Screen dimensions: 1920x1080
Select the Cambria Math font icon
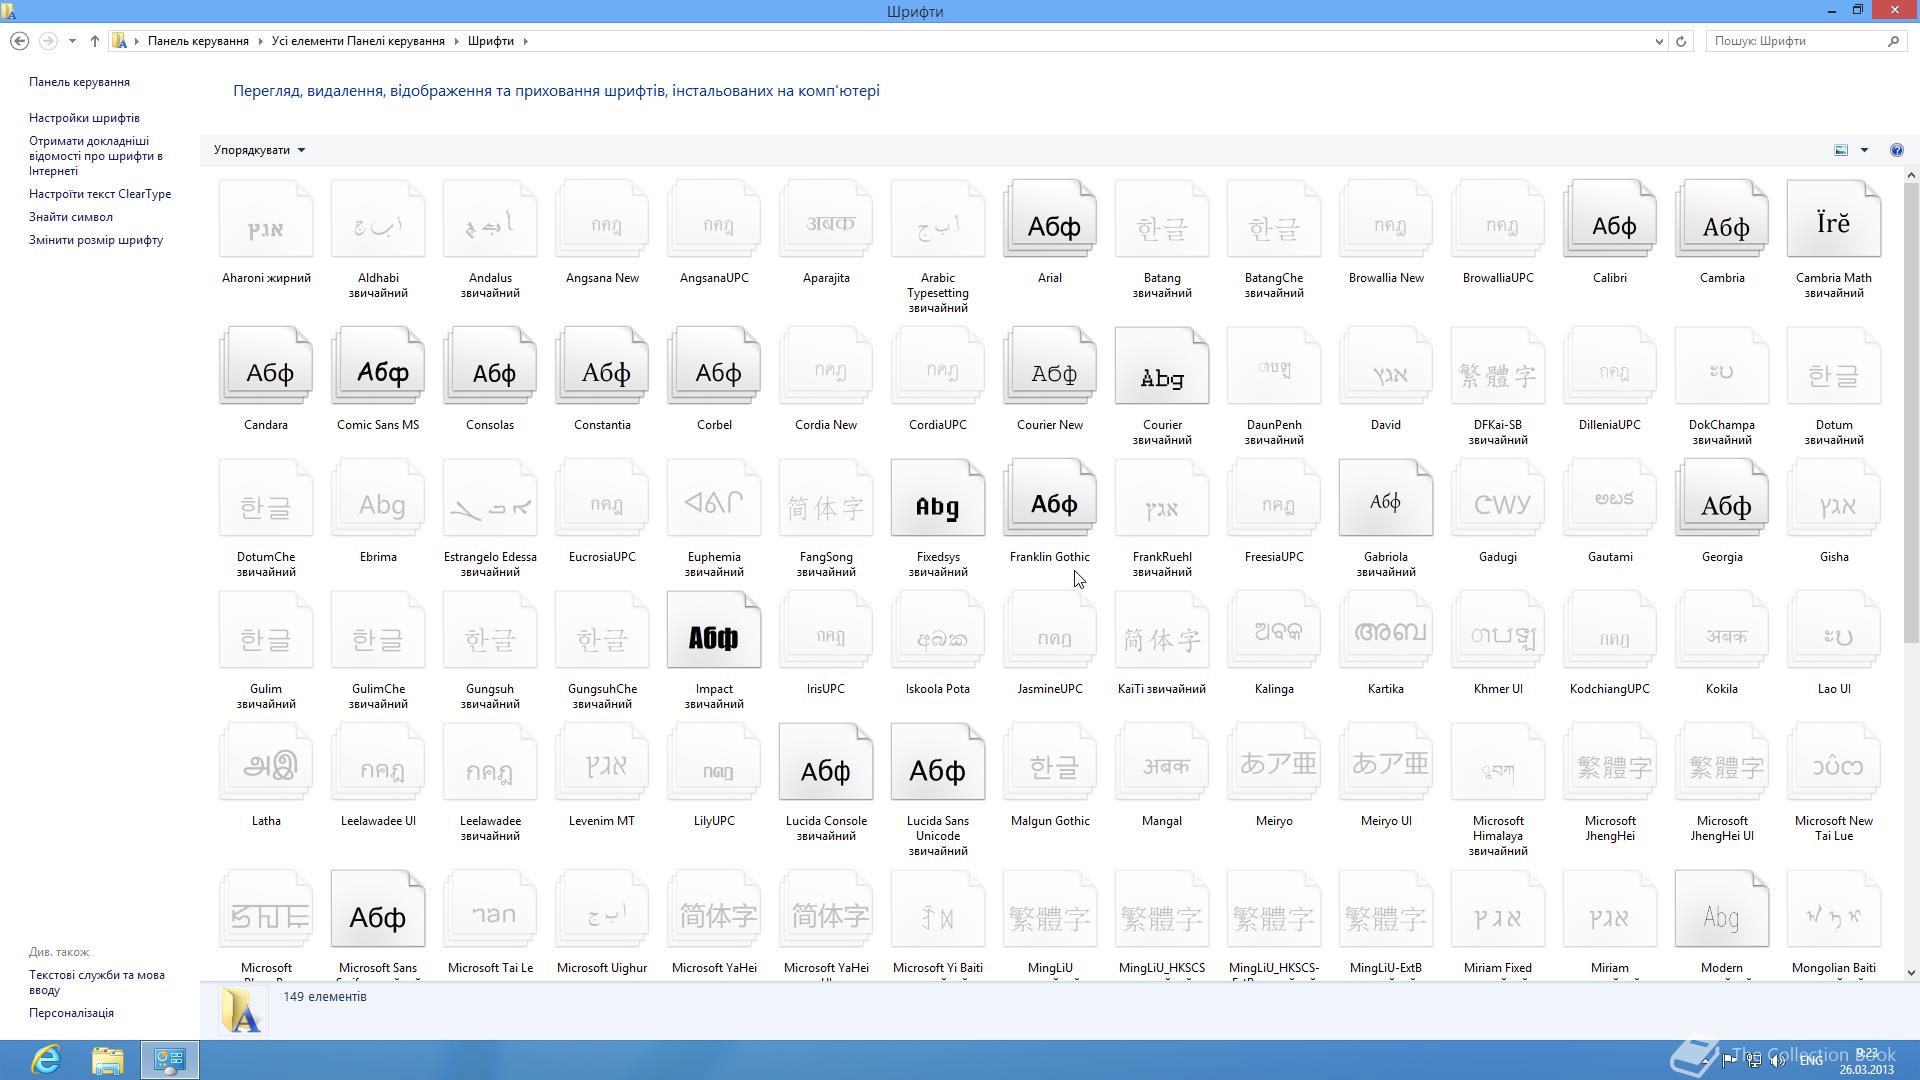coord(1834,220)
